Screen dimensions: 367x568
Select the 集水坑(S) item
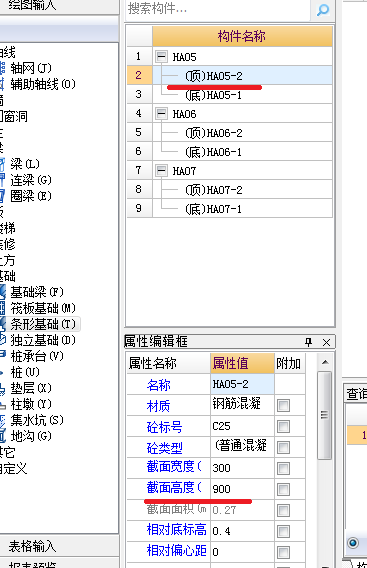[x=37, y=420]
